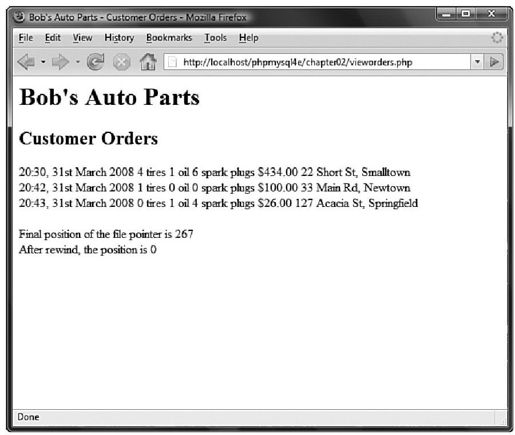
Task: Open the Help menu
Action: click(x=249, y=38)
